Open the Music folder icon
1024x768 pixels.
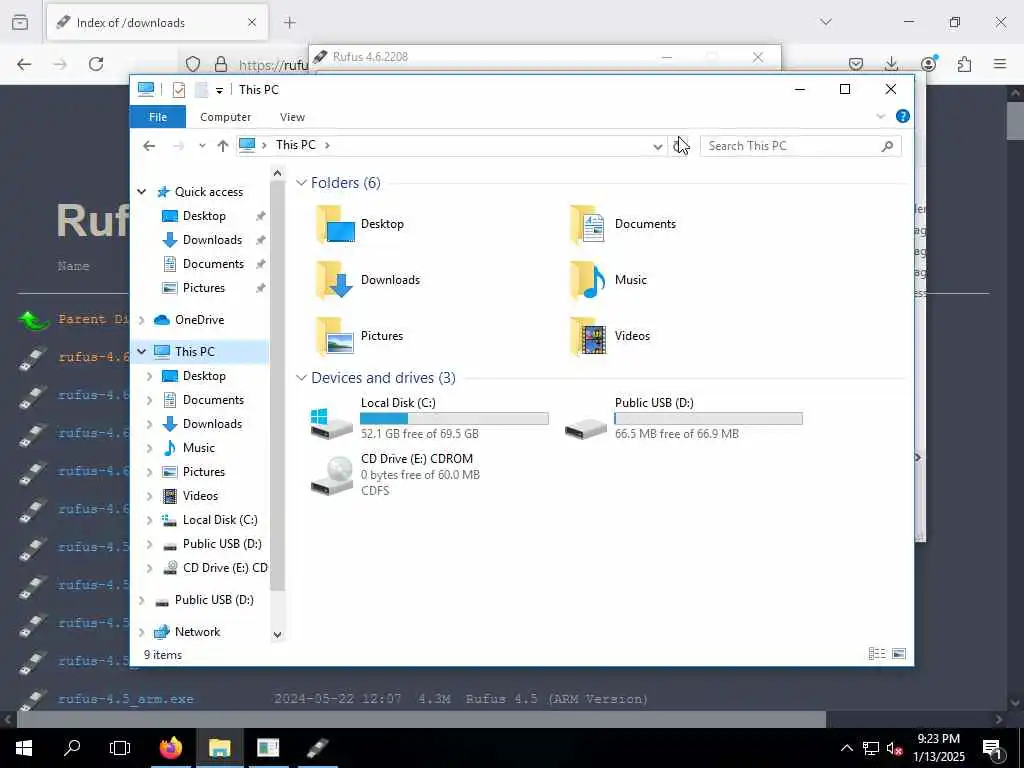click(x=588, y=280)
